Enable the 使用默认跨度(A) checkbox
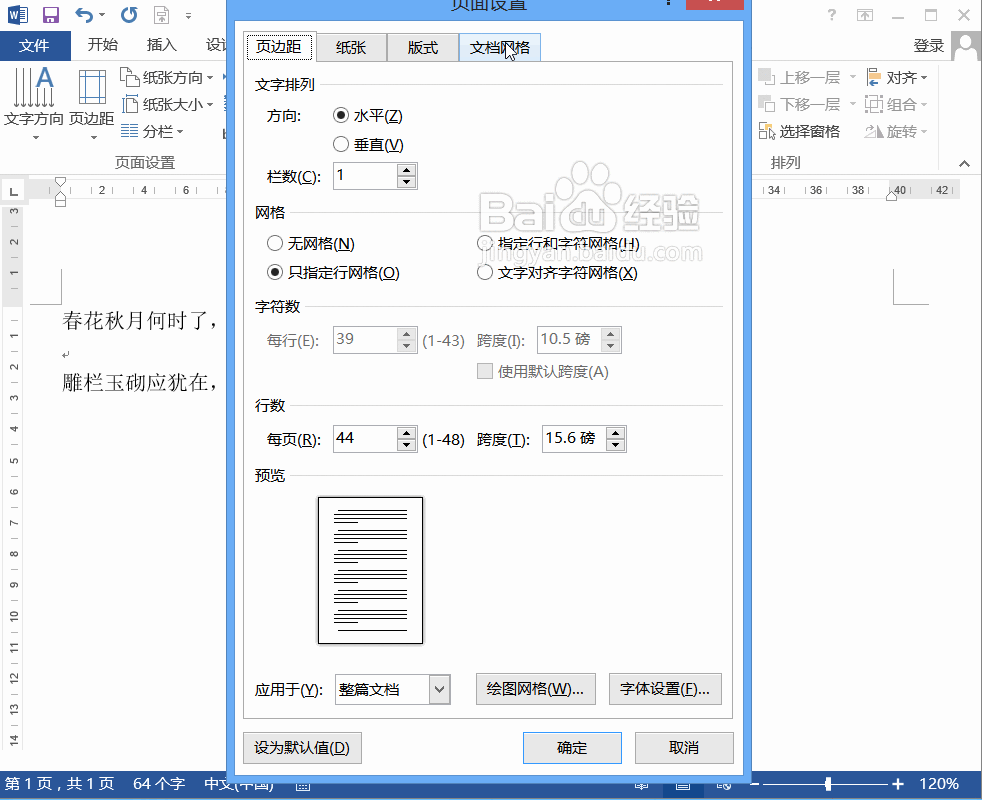This screenshot has height=800, width=982. (x=484, y=371)
